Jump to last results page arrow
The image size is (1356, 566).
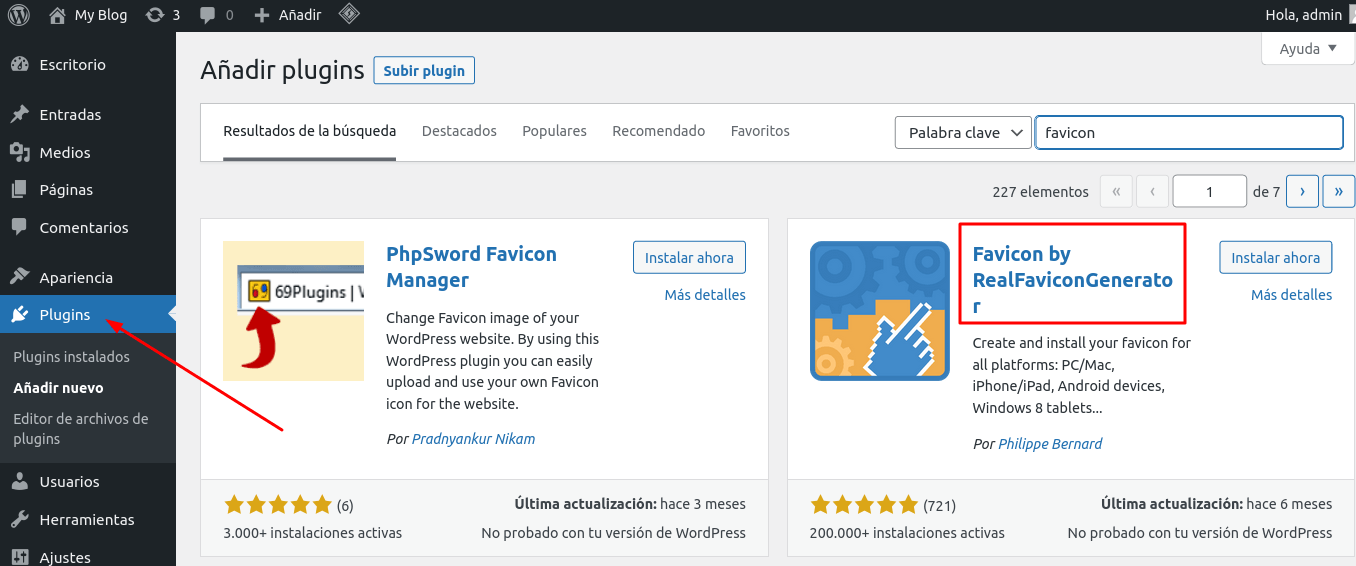tap(1338, 191)
